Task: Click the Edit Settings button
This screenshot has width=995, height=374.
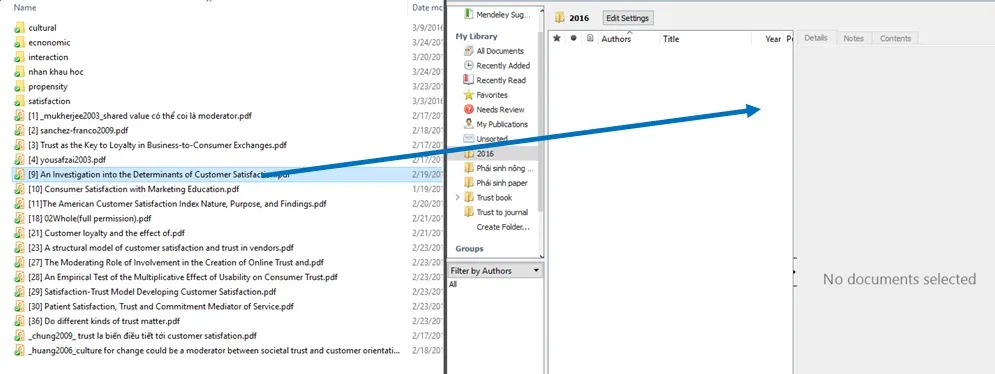Action: pyautogui.click(x=628, y=18)
